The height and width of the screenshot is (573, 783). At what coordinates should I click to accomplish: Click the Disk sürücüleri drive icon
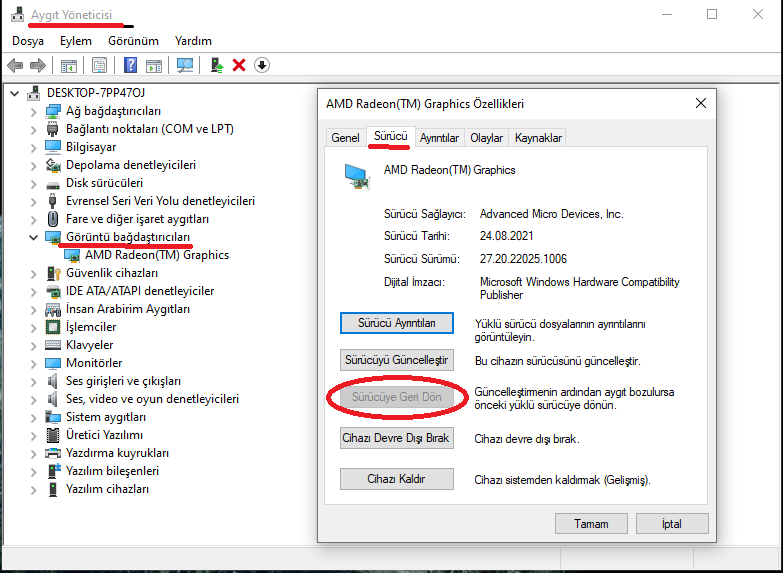53,184
